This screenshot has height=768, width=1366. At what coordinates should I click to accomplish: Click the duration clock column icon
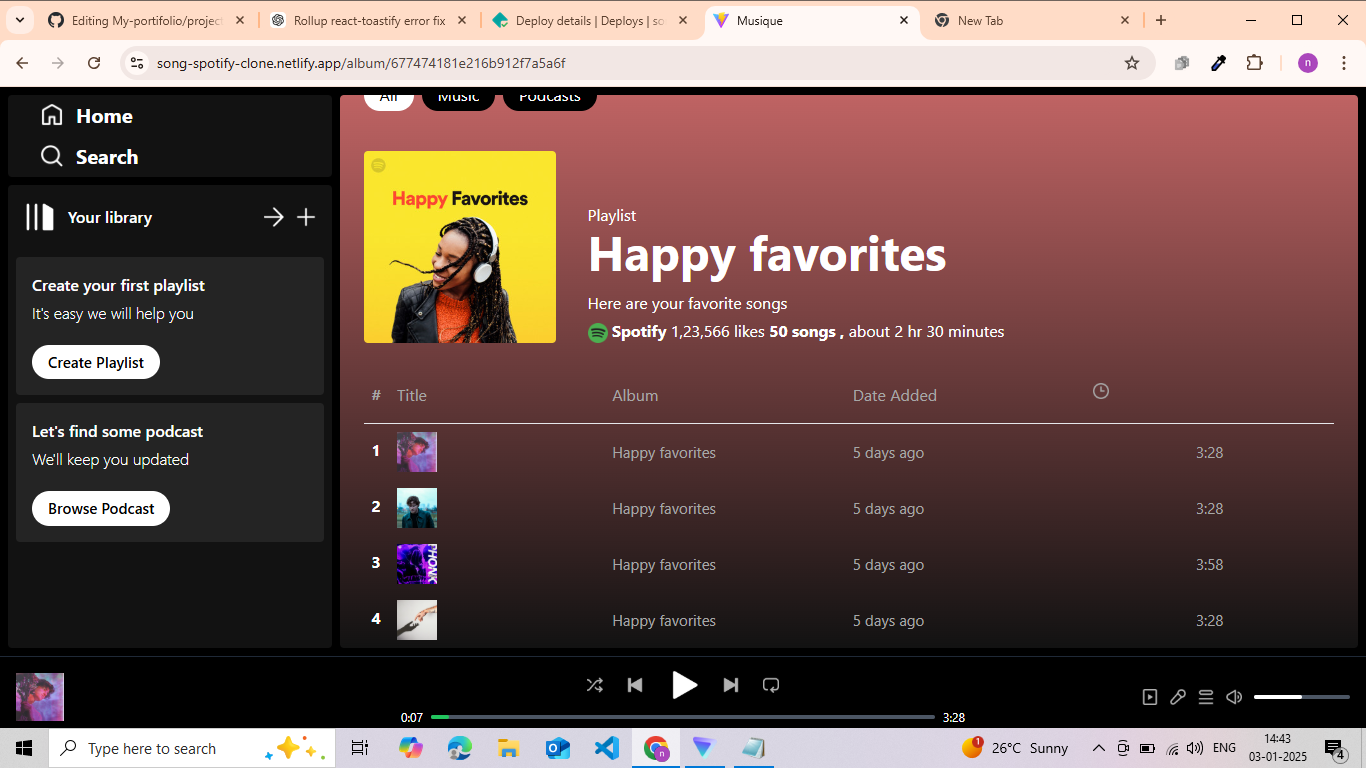pos(1101,391)
